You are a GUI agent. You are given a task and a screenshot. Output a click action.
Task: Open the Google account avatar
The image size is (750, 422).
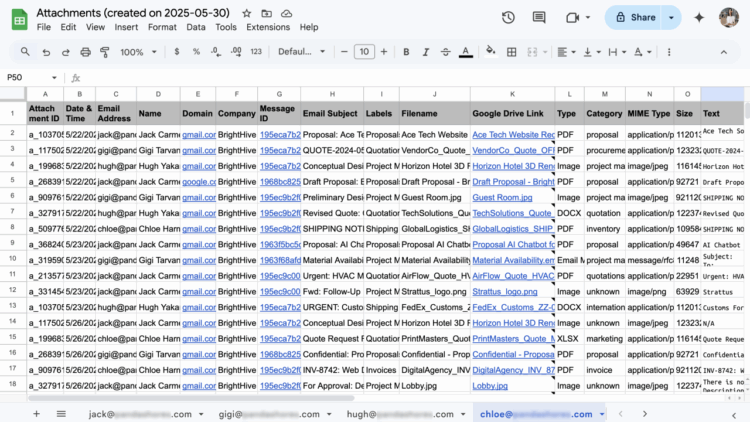729,18
